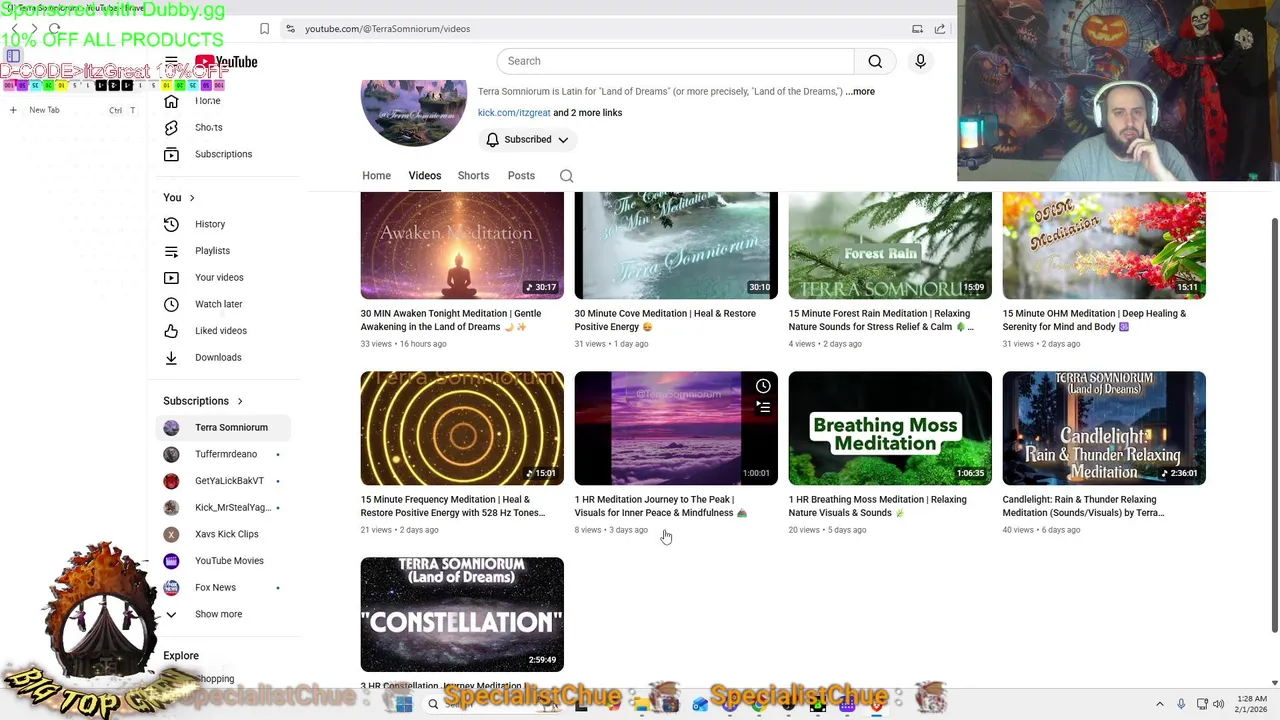Switch to the channel Home tab
The image size is (1280, 720).
point(376,176)
